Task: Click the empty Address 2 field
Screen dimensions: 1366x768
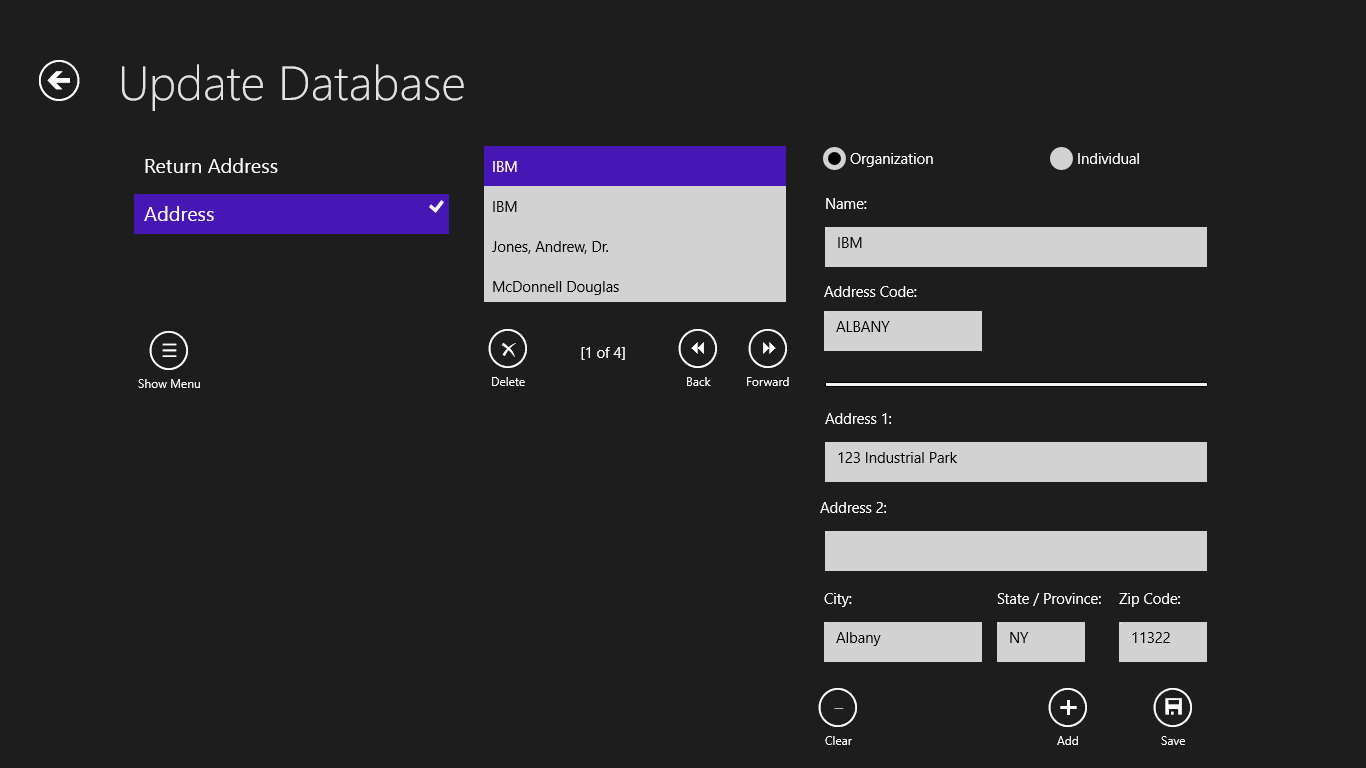Action: coord(1015,550)
